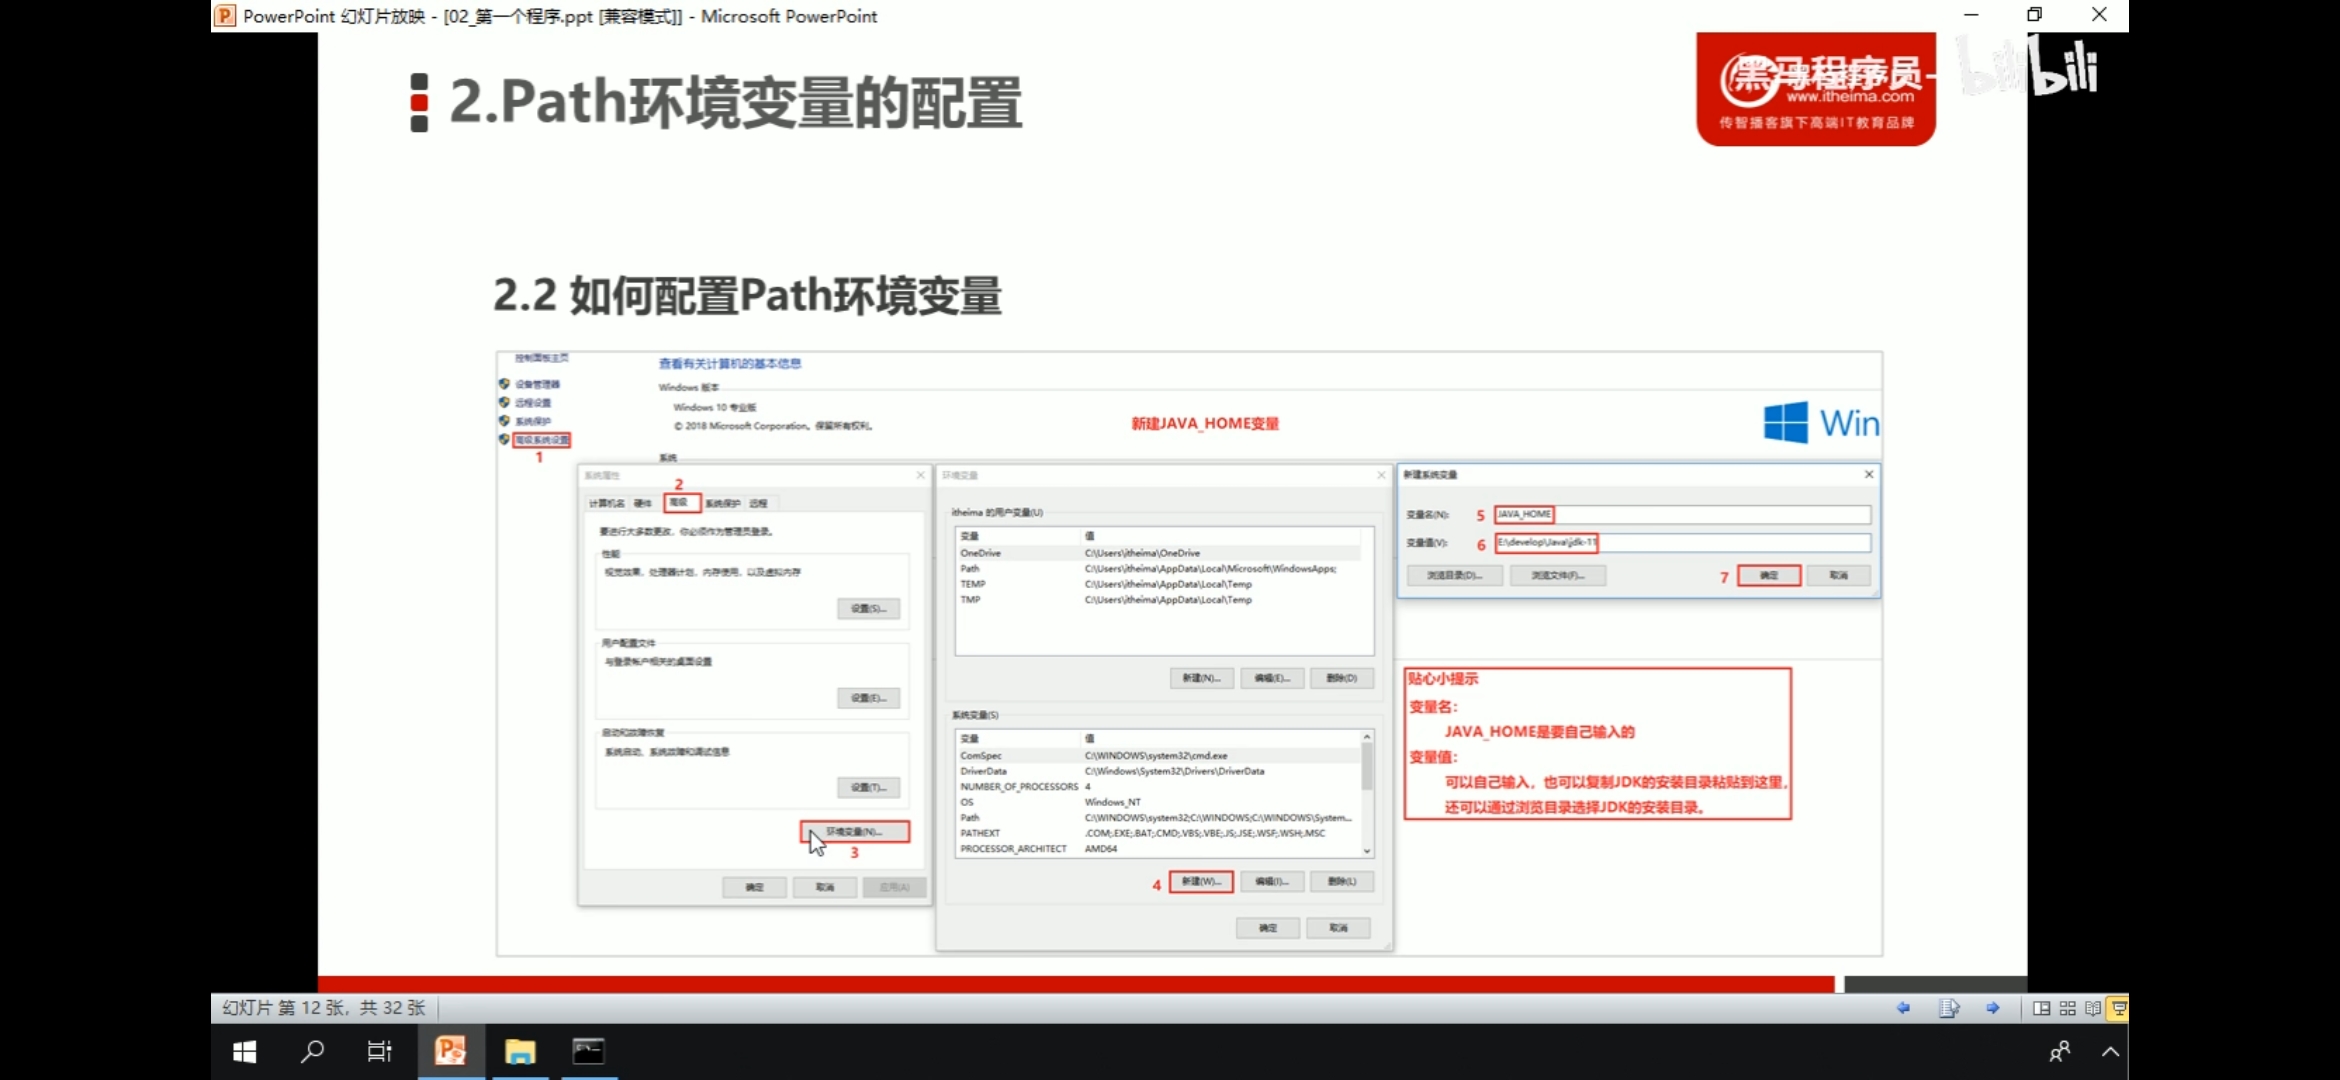Open PowerPoint from the taskbar
The height and width of the screenshot is (1080, 2340).
coord(450,1051)
